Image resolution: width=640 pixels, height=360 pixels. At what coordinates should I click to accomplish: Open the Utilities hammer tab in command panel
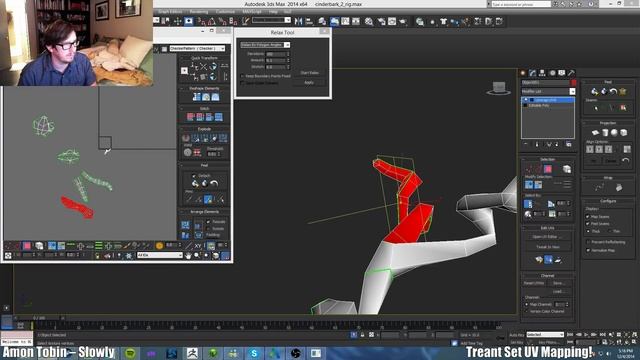(x=571, y=73)
